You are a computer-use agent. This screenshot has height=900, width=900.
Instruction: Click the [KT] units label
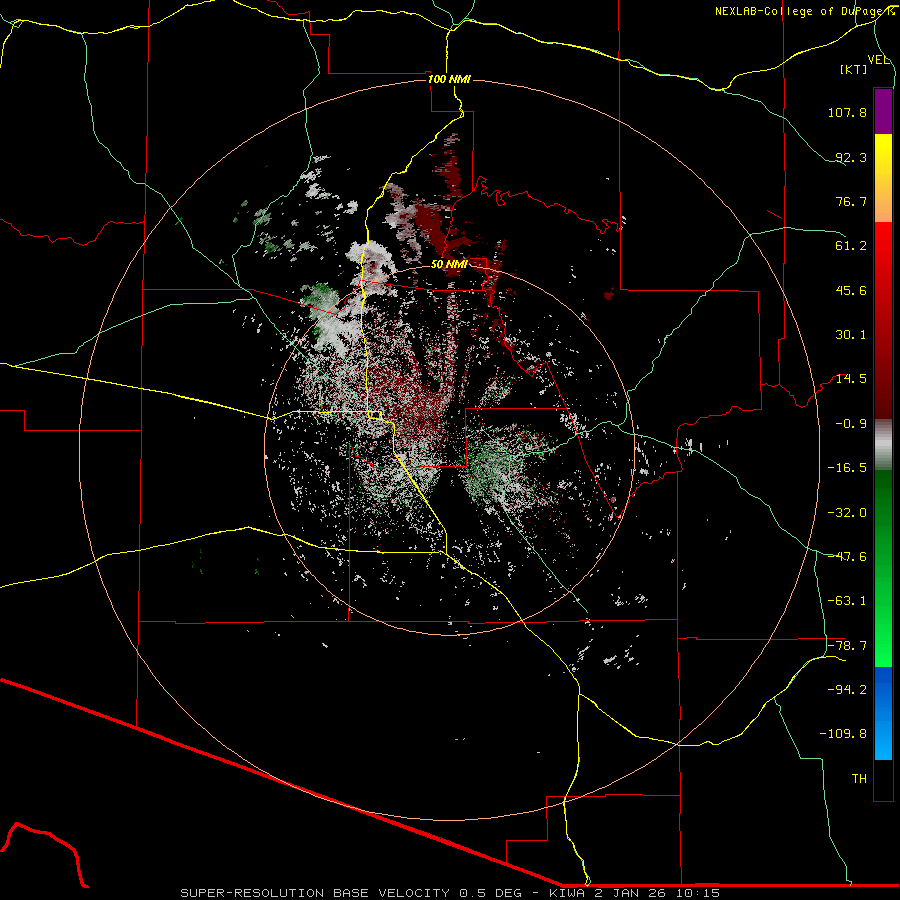[x=854, y=69]
